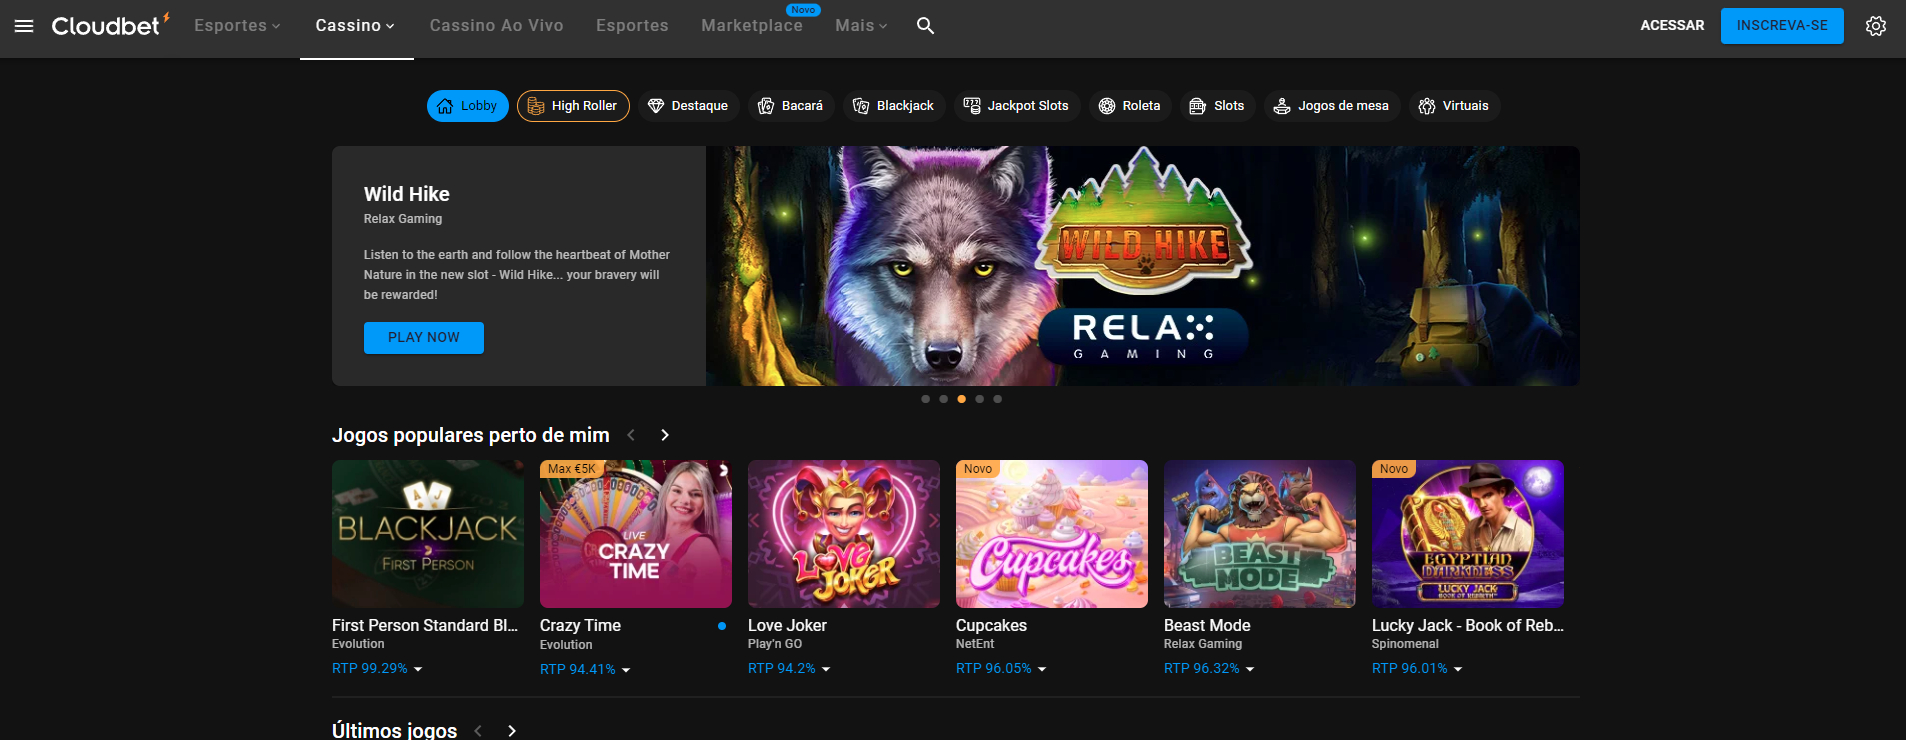Viewport: 1906px width, 740px height.
Task: Open the settings gear icon
Action: (x=1876, y=26)
